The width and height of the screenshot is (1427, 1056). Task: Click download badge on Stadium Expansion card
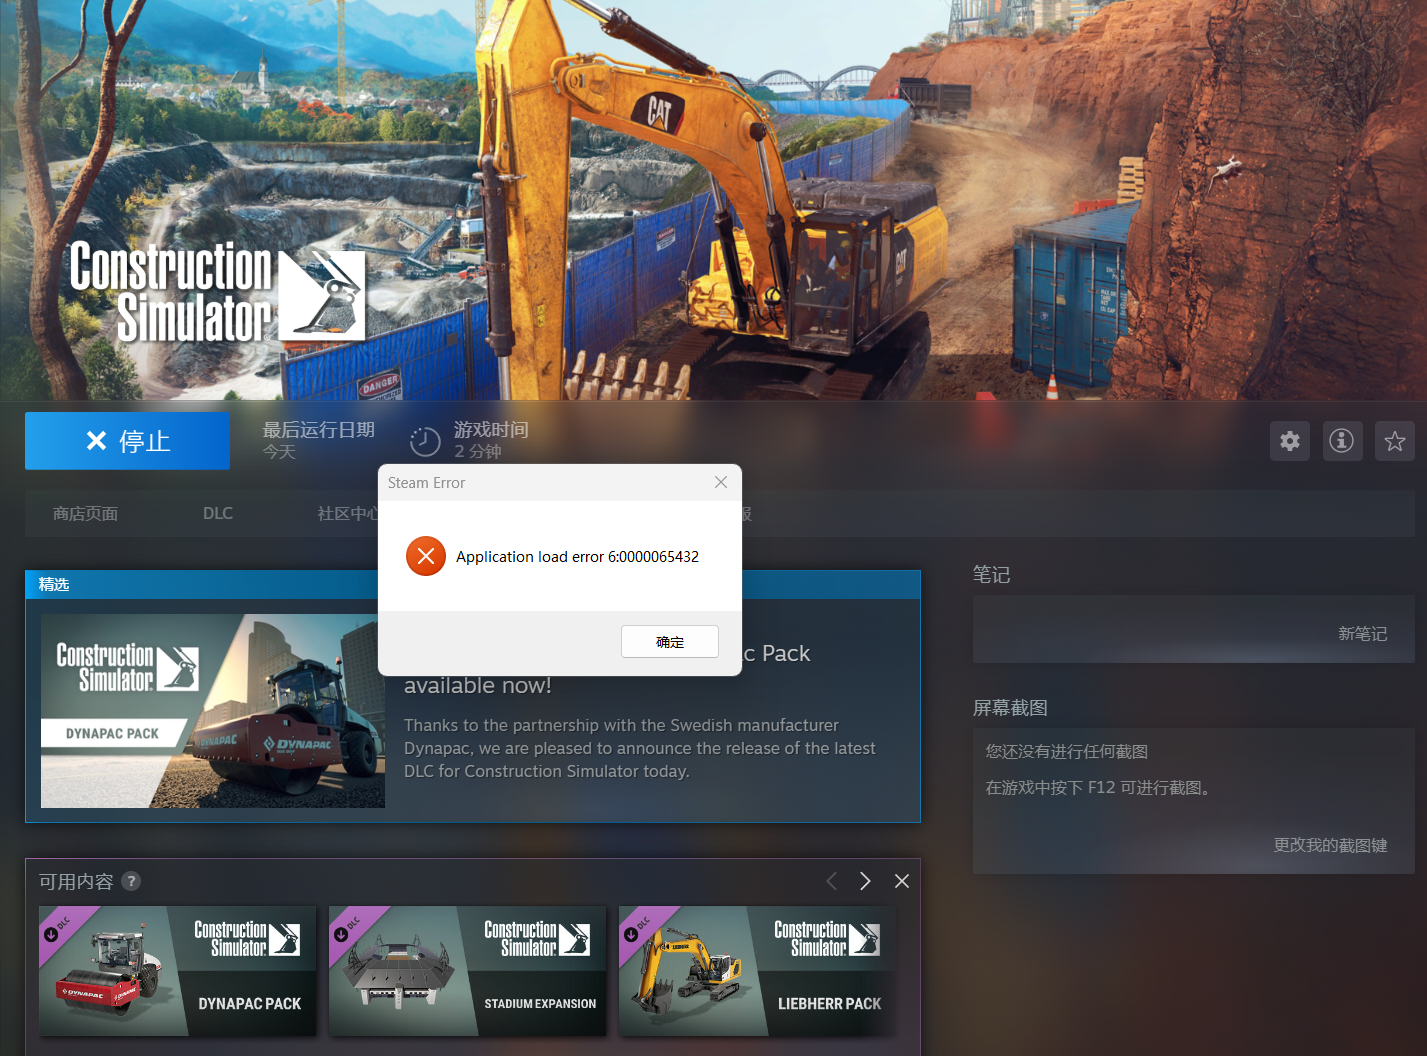click(341, 935)
